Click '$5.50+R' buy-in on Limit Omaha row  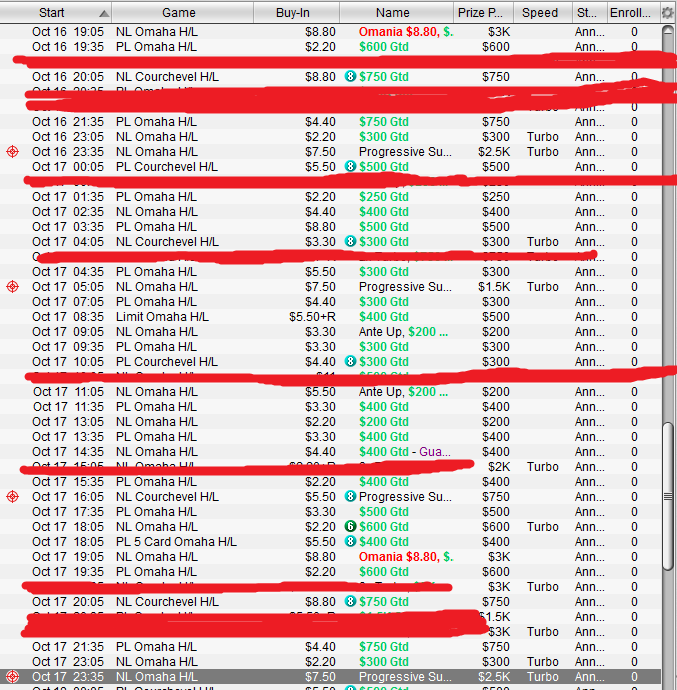313,317
